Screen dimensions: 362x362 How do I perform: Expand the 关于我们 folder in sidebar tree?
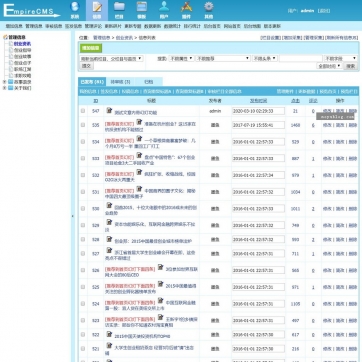4,88
